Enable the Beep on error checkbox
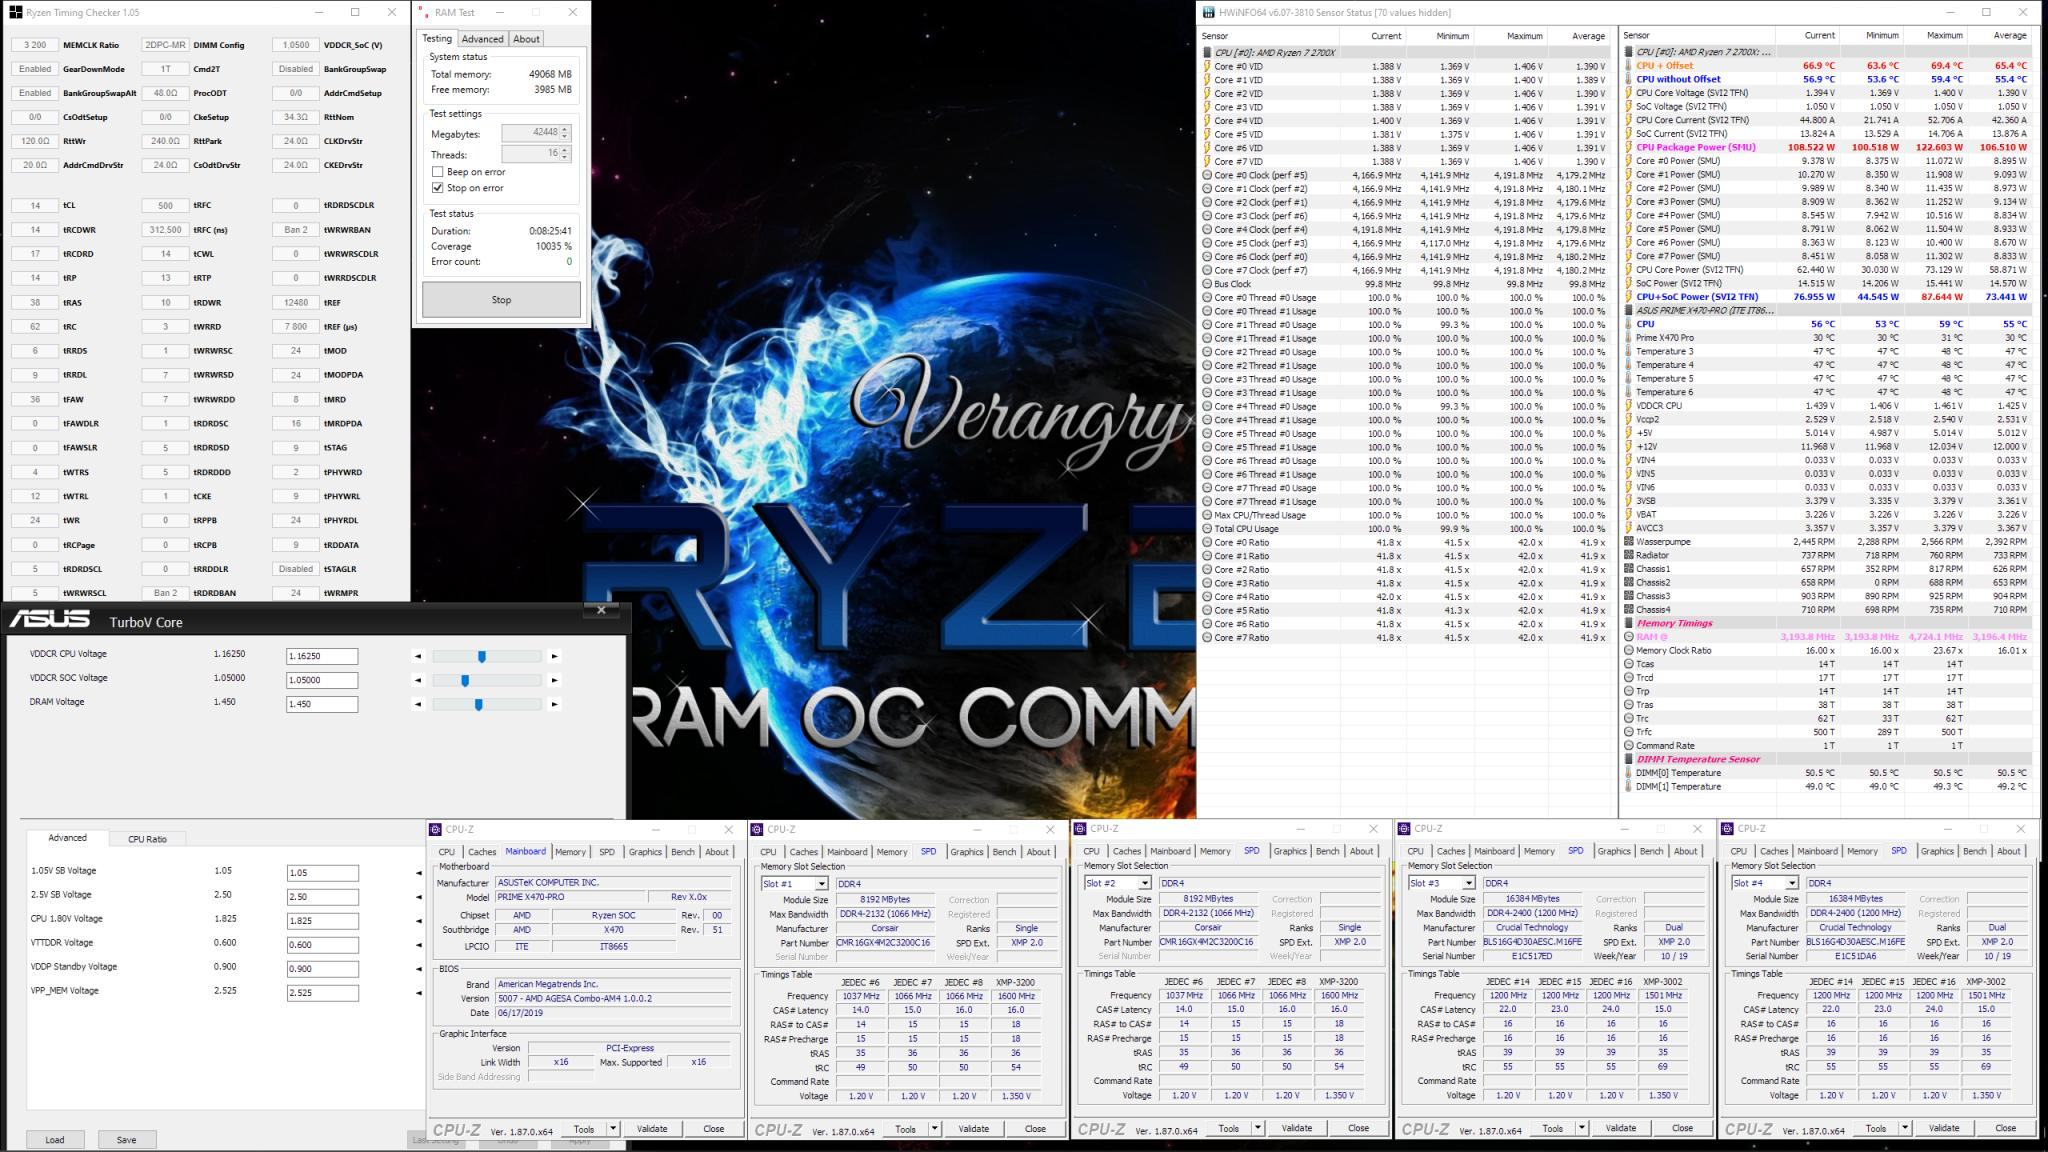The width and height of the screenshot is (2048, 1152). (437, 172)
